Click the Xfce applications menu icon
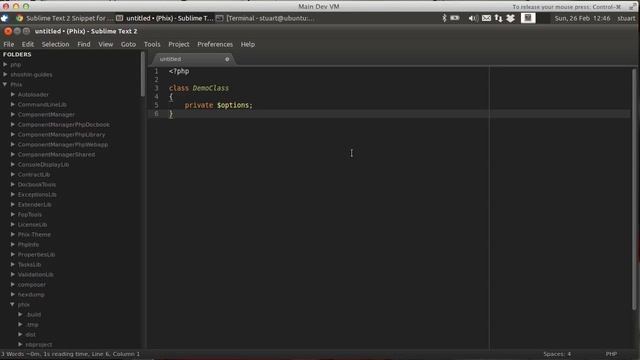 pyautogui.click(x=4, y=18)
